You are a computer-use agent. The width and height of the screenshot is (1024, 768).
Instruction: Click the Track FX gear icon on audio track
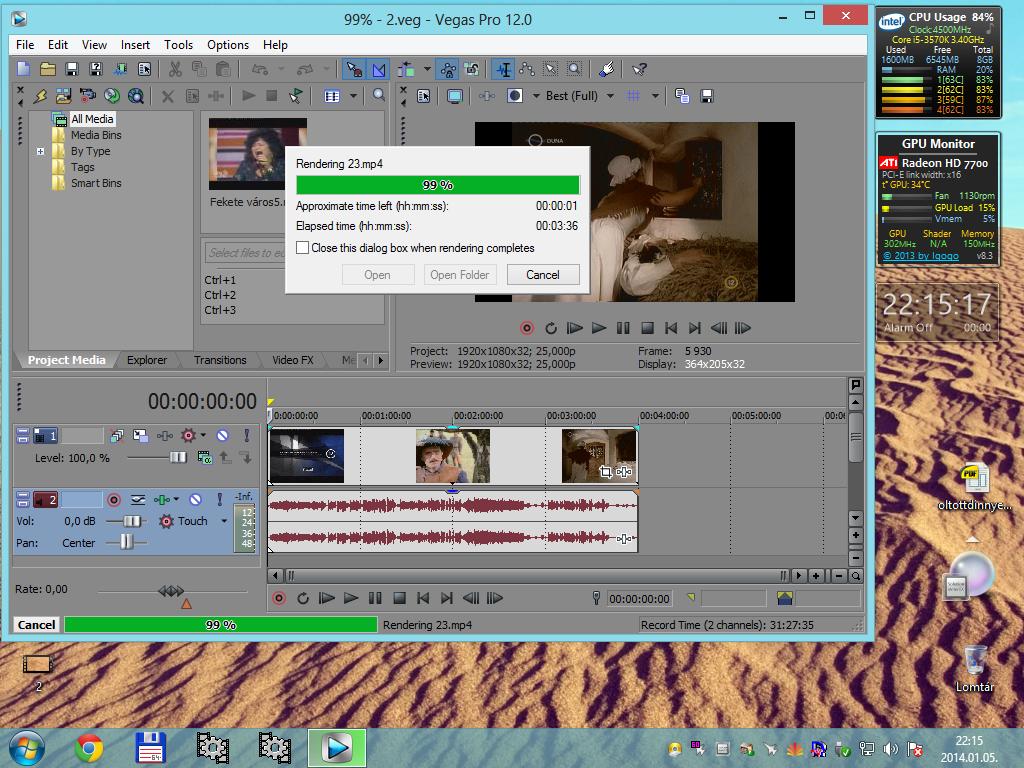[x=167, y=521]
